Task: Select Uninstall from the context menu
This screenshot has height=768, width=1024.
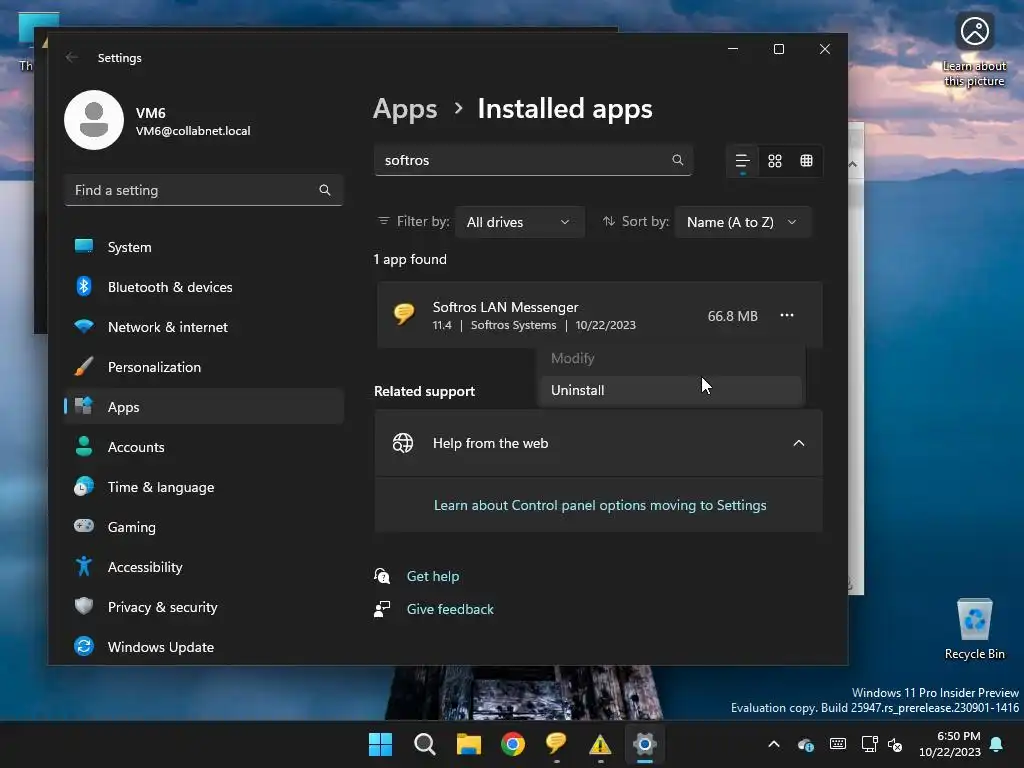Action: [x=671, y=390]
